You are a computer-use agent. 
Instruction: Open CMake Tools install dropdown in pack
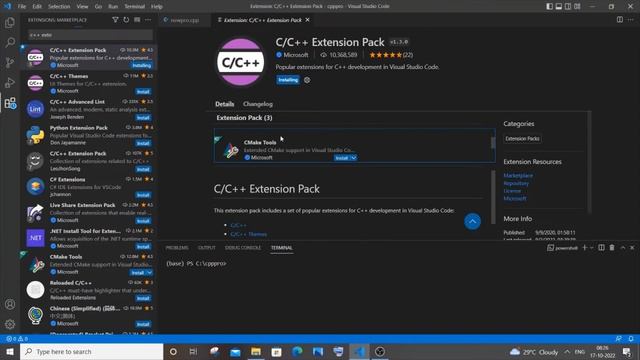click(353, 158)
